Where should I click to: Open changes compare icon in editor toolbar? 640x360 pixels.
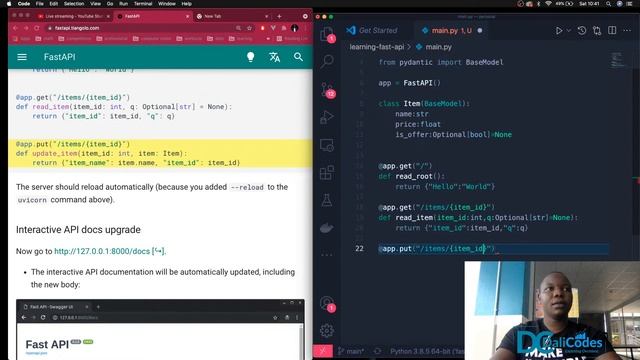click(x=597, y=31)
